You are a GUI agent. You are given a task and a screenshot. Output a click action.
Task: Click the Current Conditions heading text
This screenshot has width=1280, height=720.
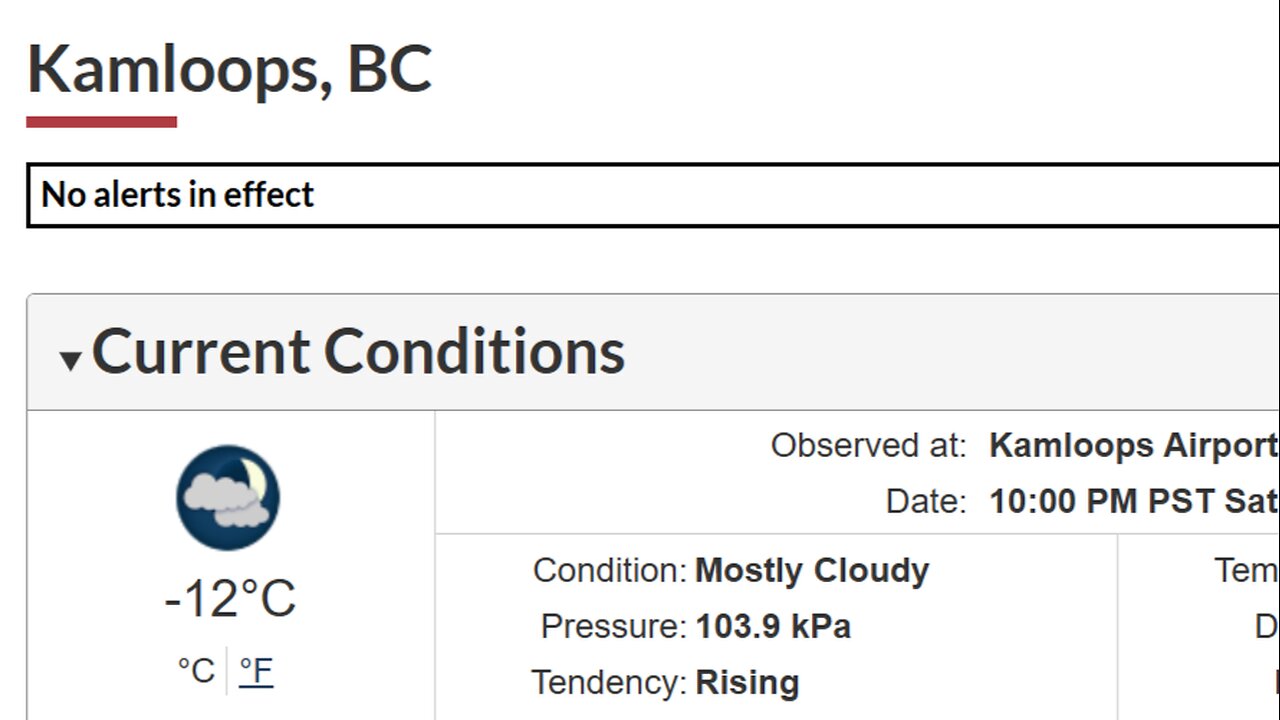coord(358,352)
